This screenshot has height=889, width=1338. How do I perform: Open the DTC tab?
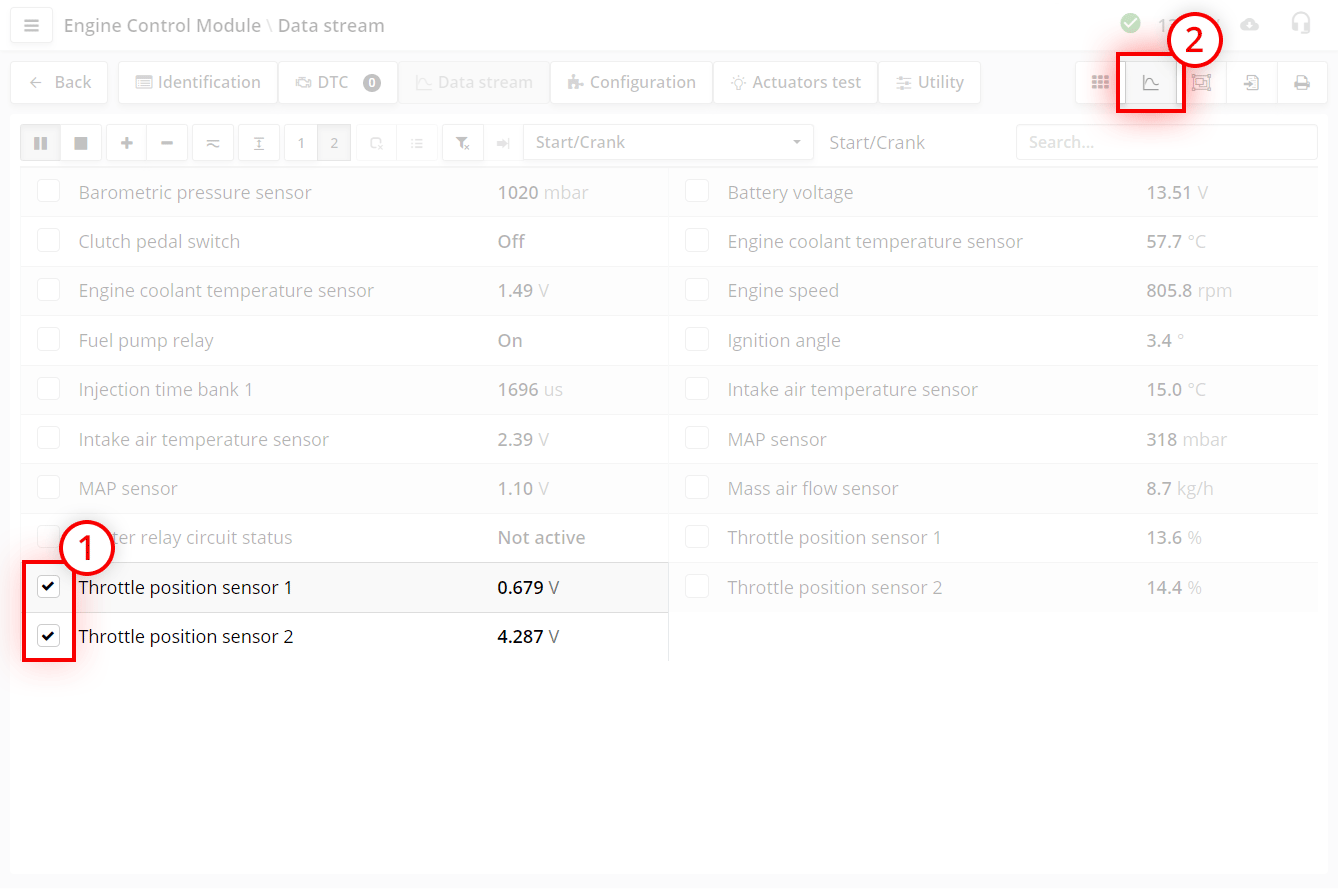pyautogui.click(x=337, y=82)
